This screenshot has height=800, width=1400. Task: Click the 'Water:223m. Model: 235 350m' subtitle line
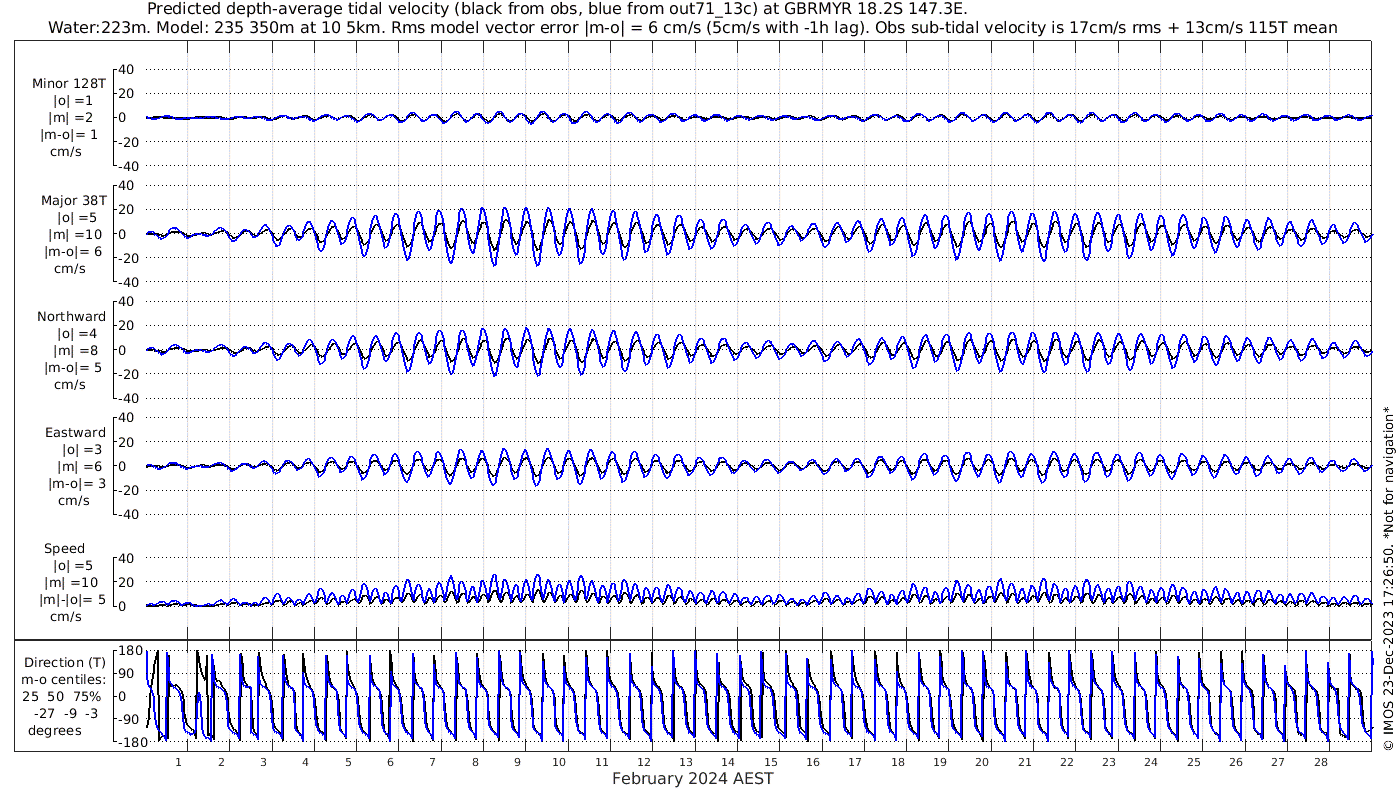[692, 27]
